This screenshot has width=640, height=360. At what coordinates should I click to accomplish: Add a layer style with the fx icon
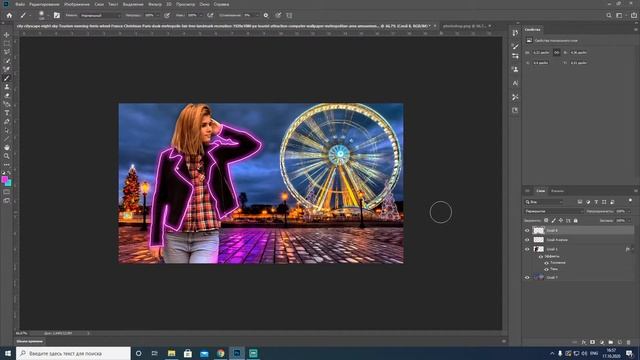click(584, 342)
